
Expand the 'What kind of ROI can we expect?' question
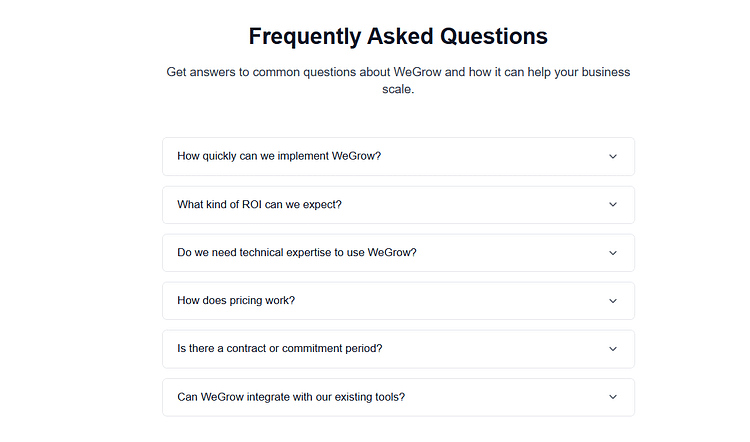click(259, 204)
